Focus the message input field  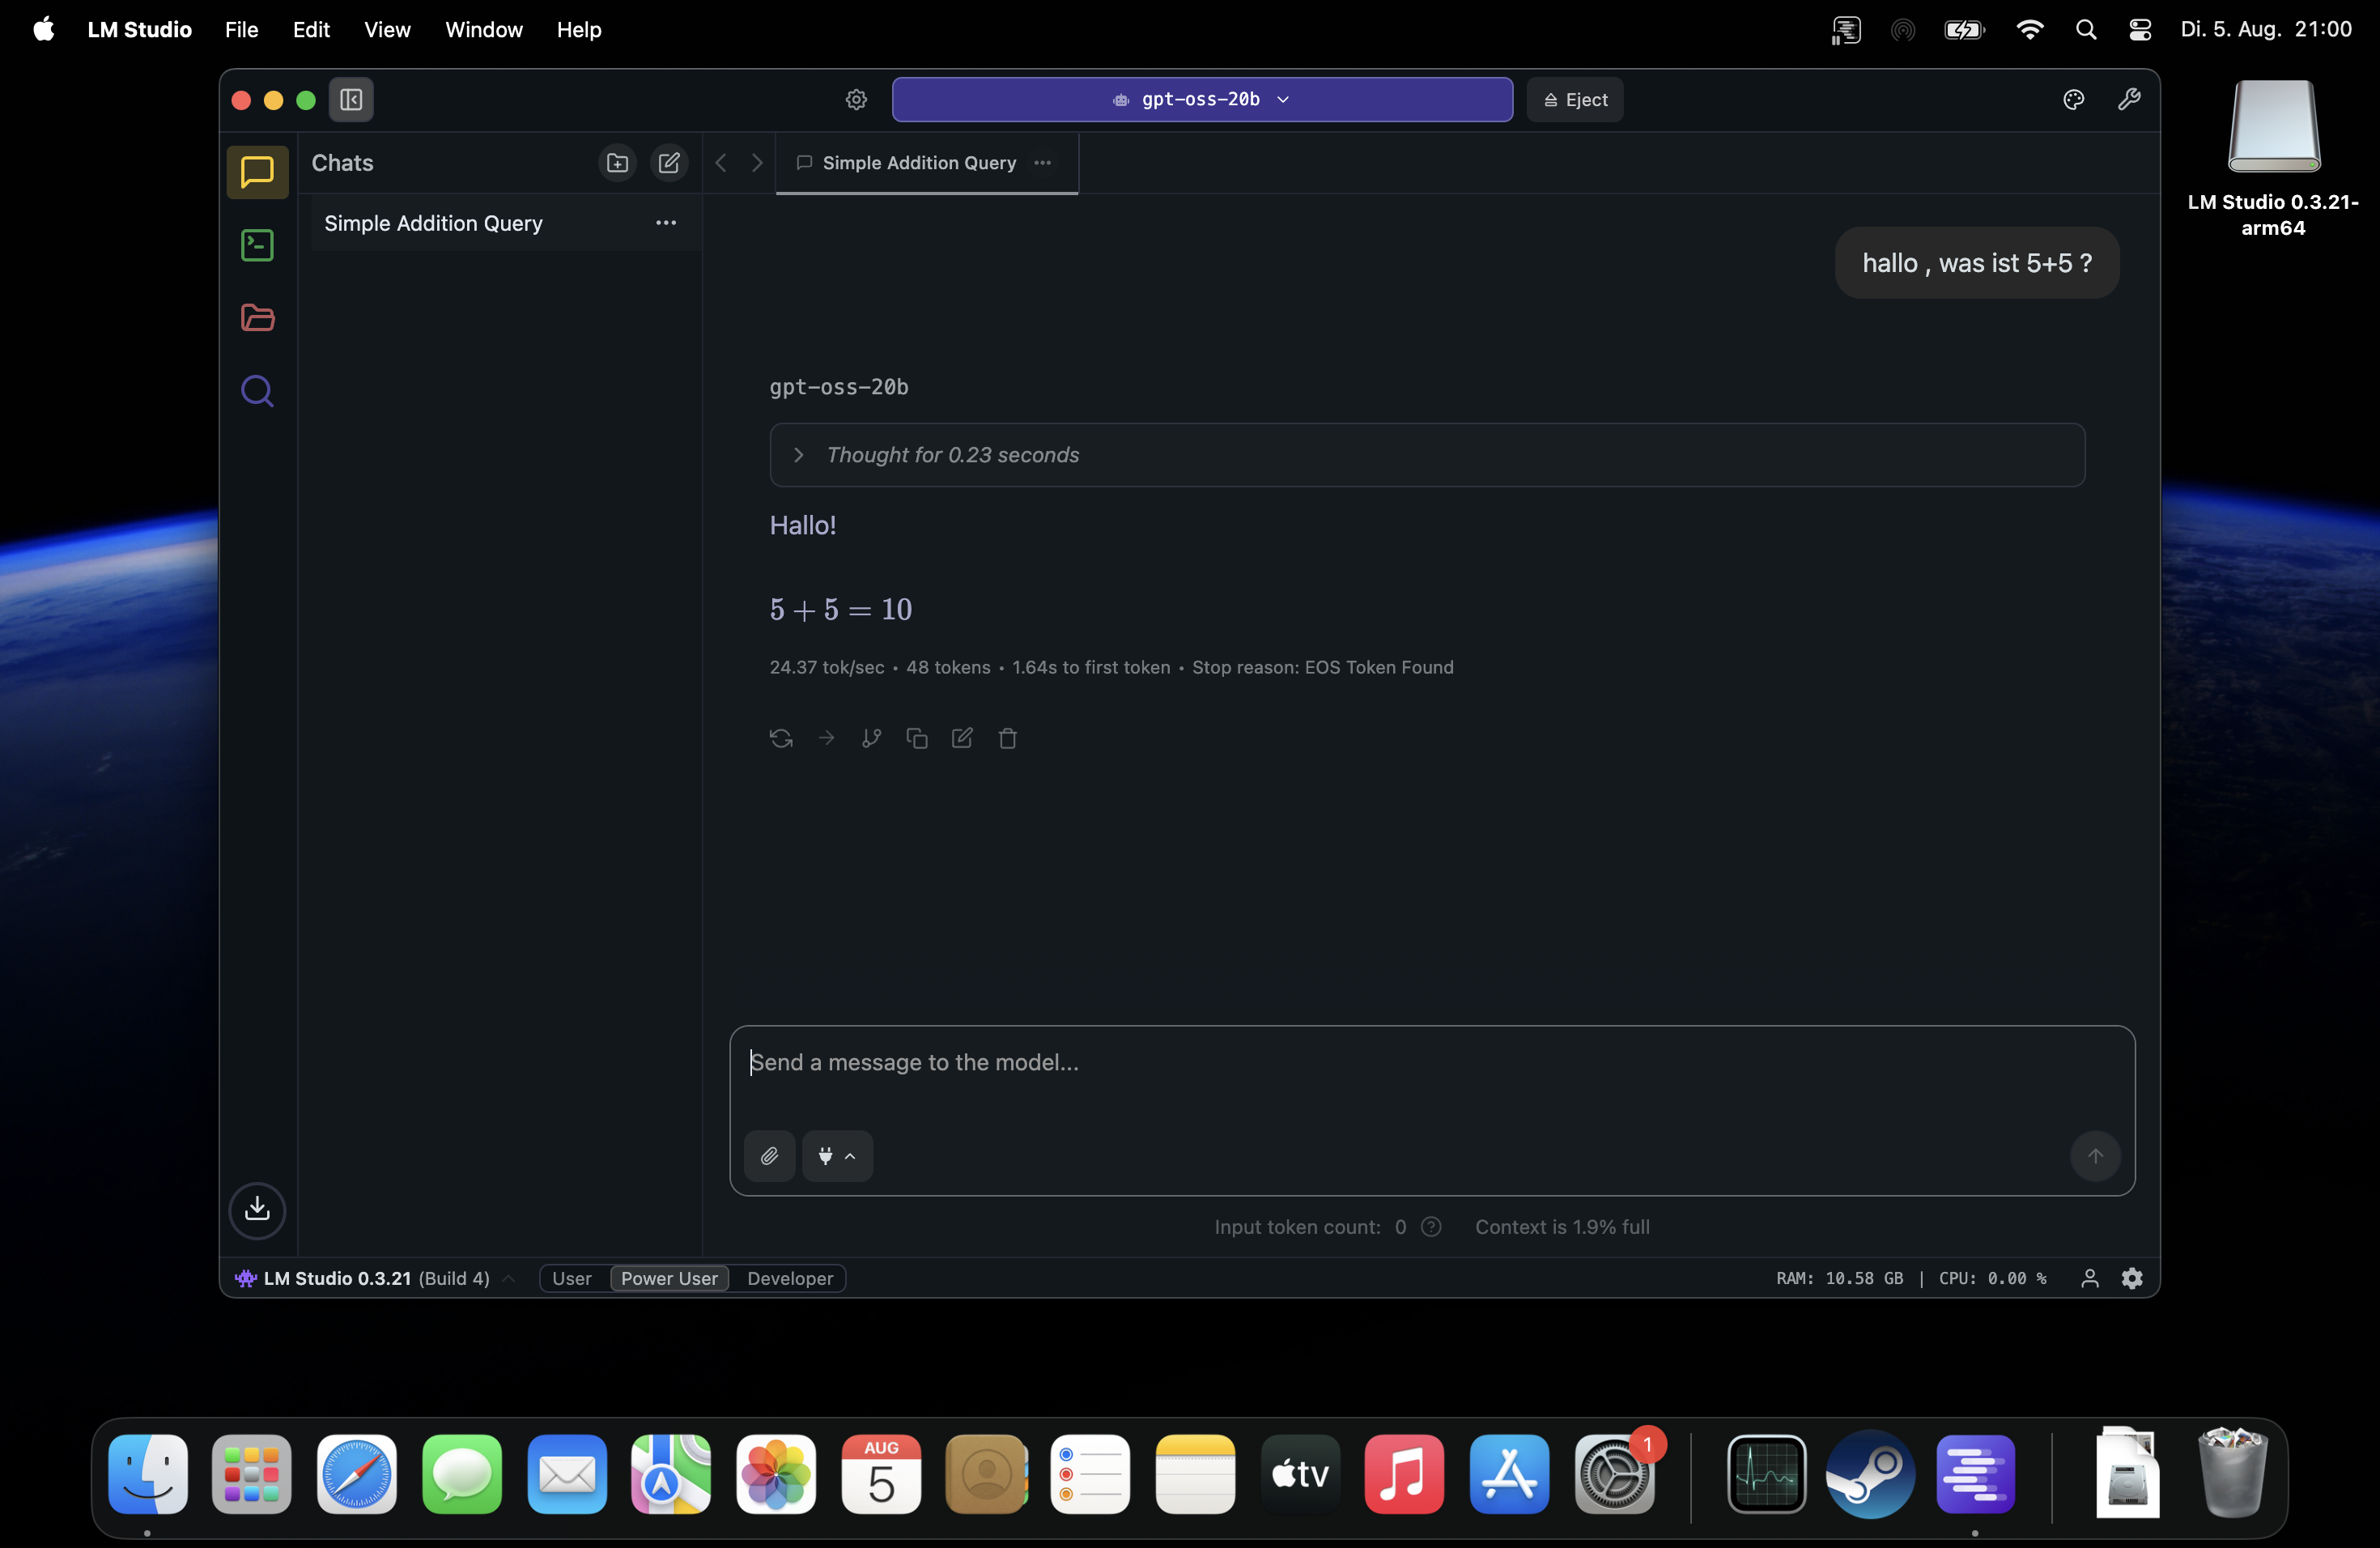click(1431, 1063)
